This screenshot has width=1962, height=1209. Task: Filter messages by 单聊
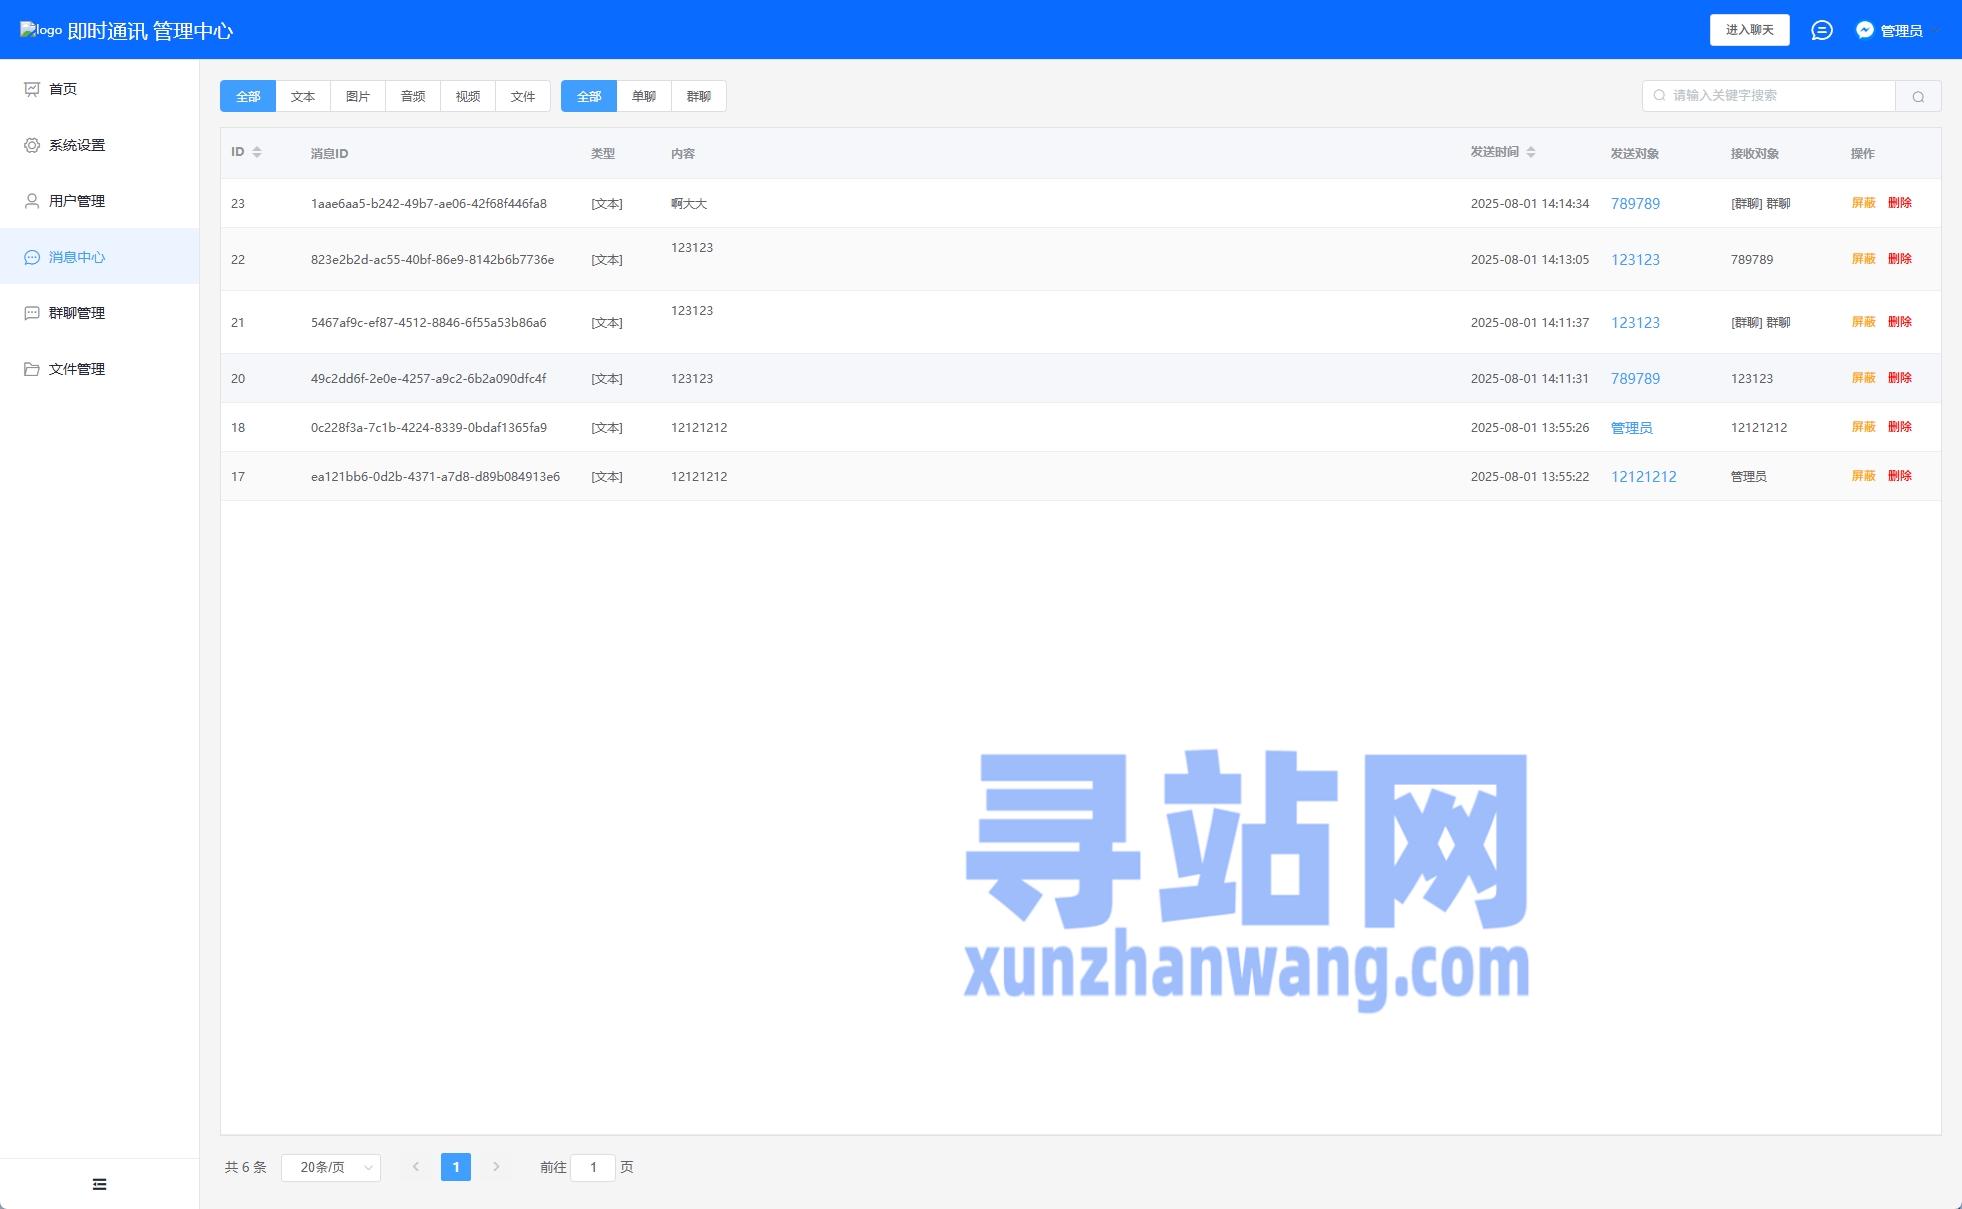click(x=644, y=96)
